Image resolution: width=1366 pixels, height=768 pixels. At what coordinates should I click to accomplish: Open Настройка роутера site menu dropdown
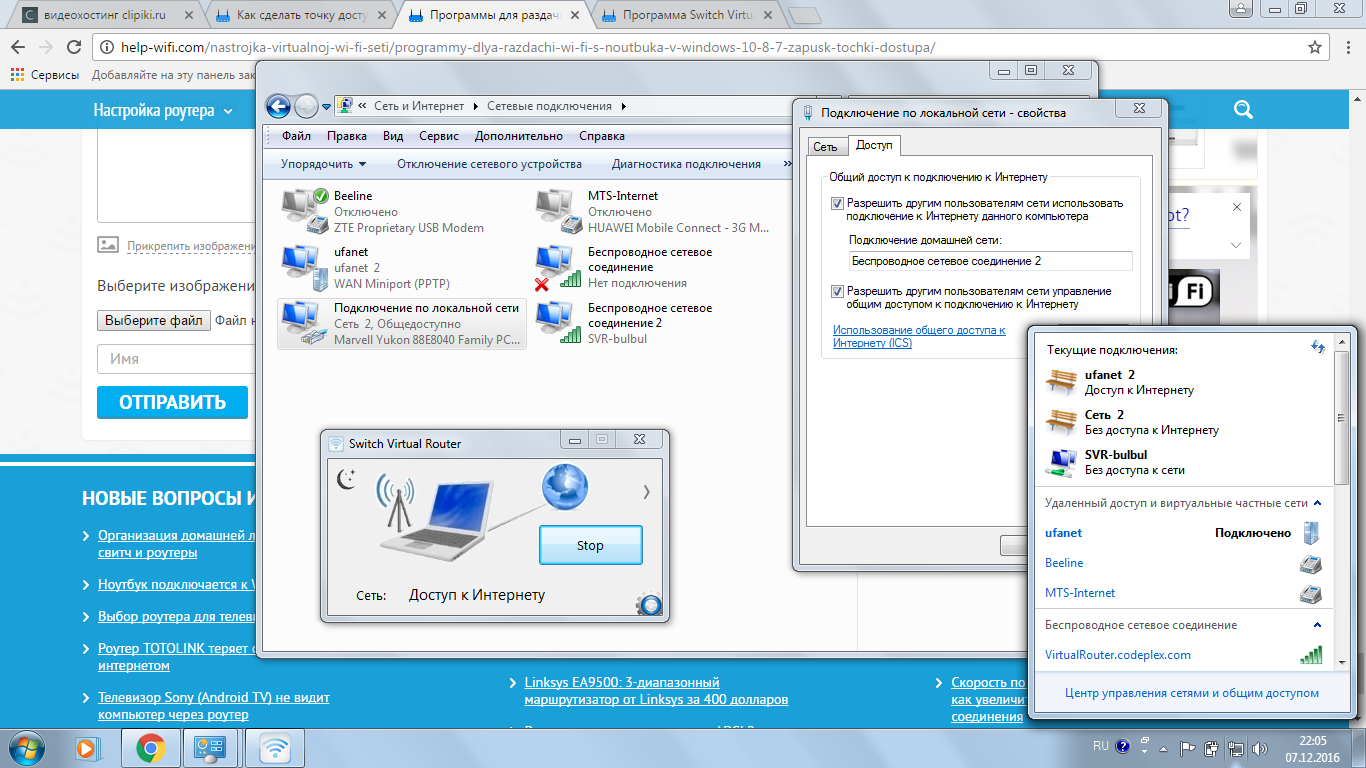(163, 111)
